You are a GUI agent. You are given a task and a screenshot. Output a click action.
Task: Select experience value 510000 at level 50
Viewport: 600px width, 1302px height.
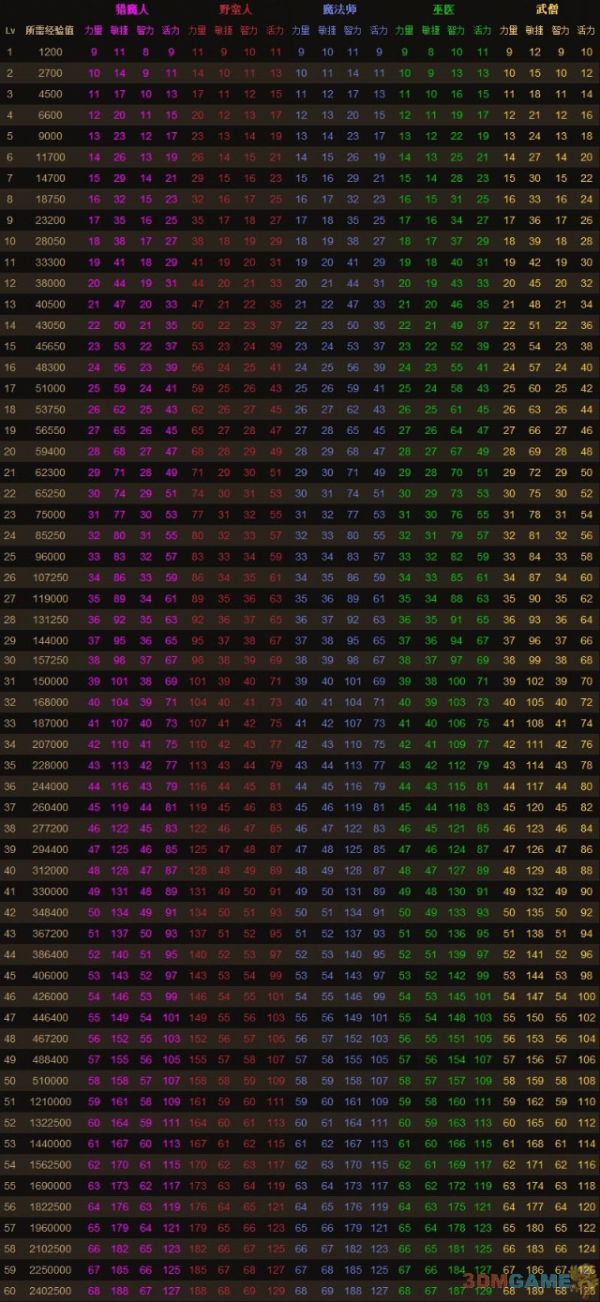[50, 1080]
